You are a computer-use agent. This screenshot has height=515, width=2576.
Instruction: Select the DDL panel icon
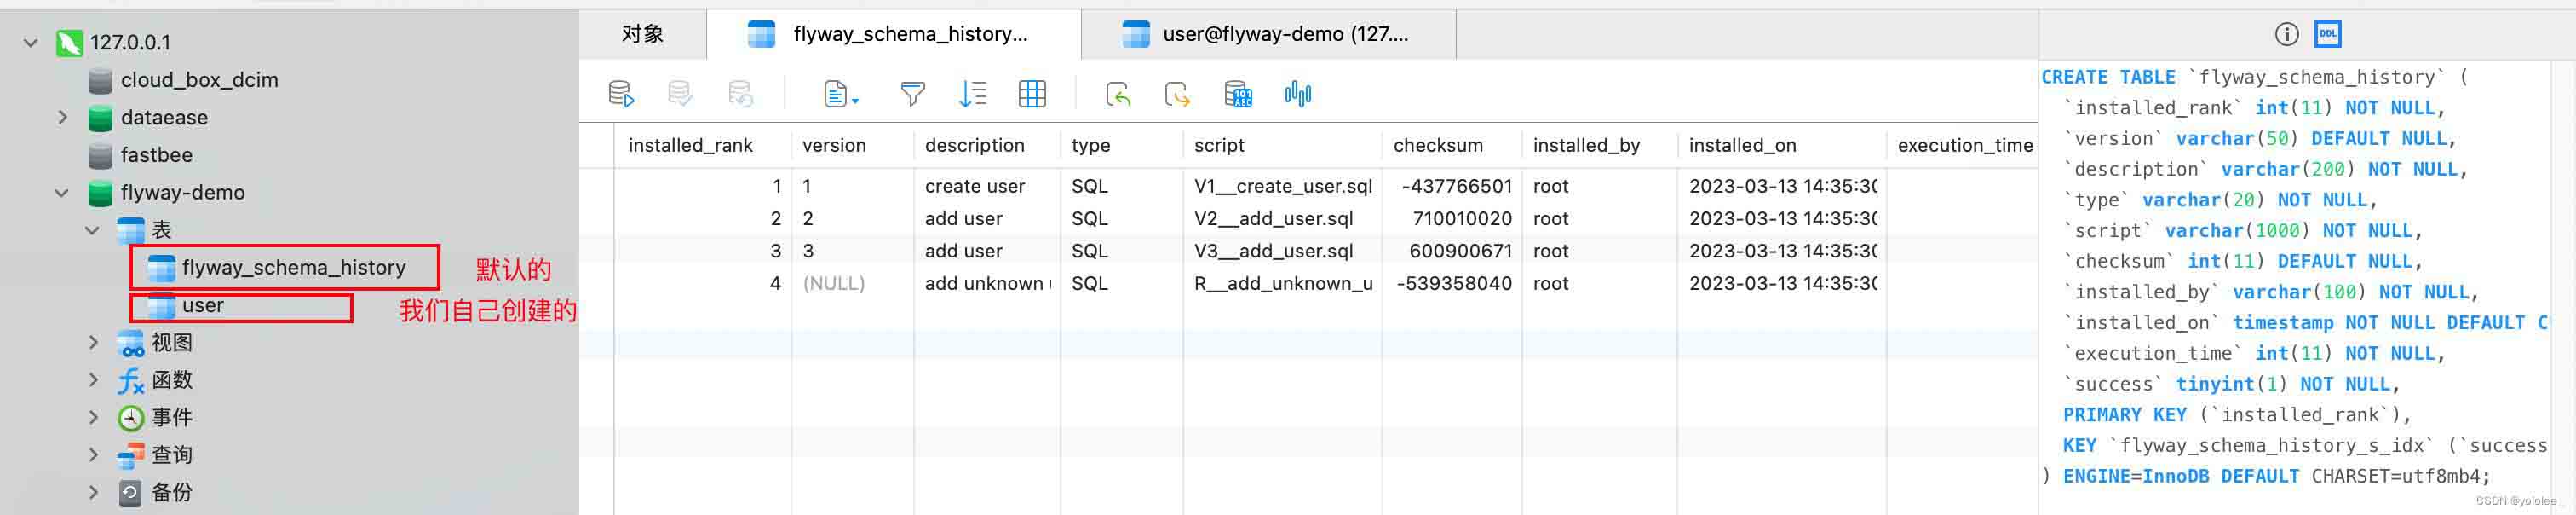click(x=2328, y=34)
